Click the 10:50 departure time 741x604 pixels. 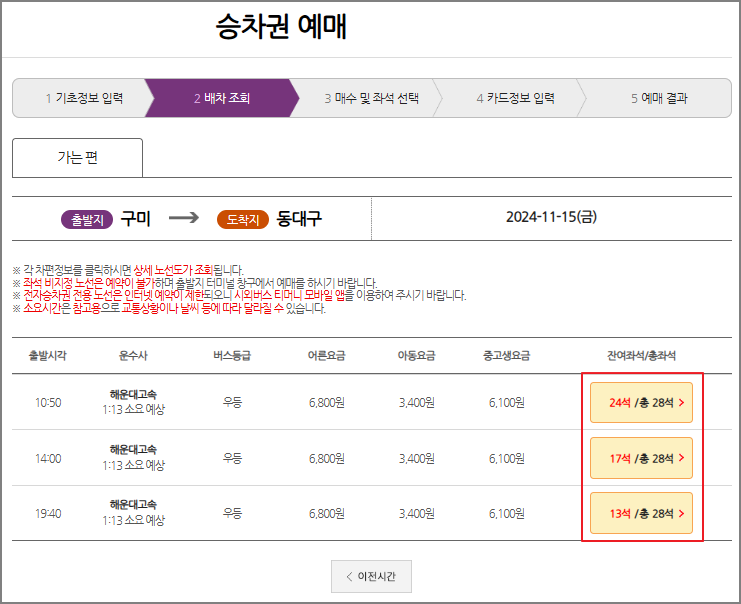click(x=48, y=403)
